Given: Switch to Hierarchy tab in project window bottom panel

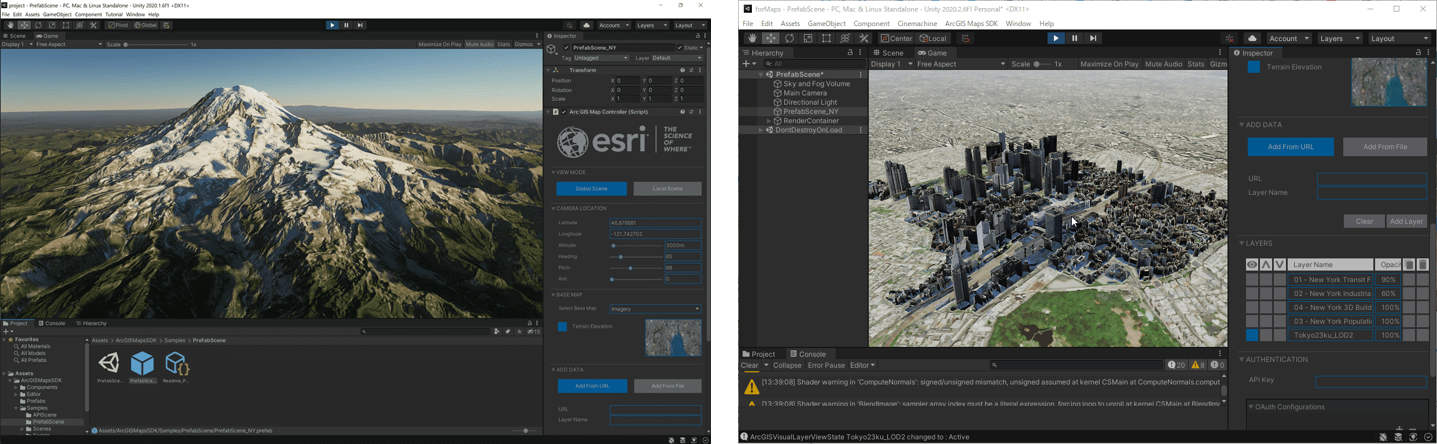Looking at the screenshot, I should pyautogui.click(x=91, y=323).
